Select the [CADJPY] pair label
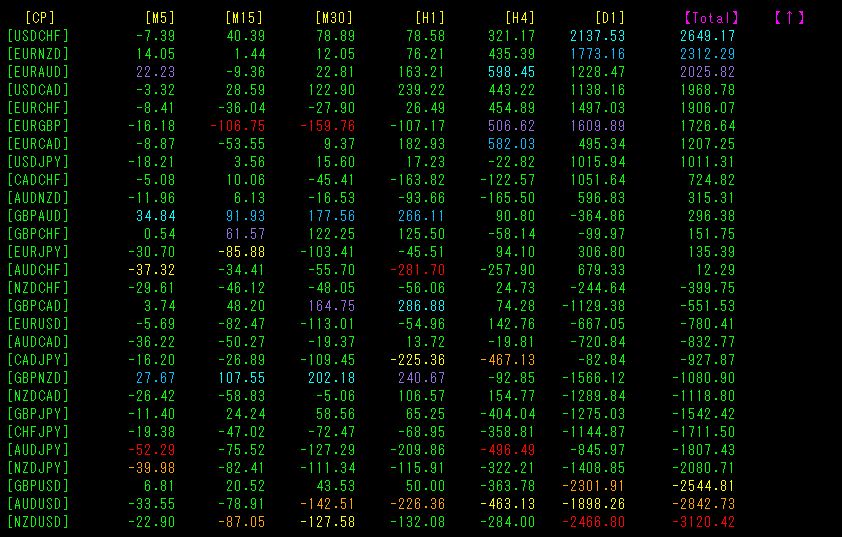The image size is (842, 537). click(38, 360)
